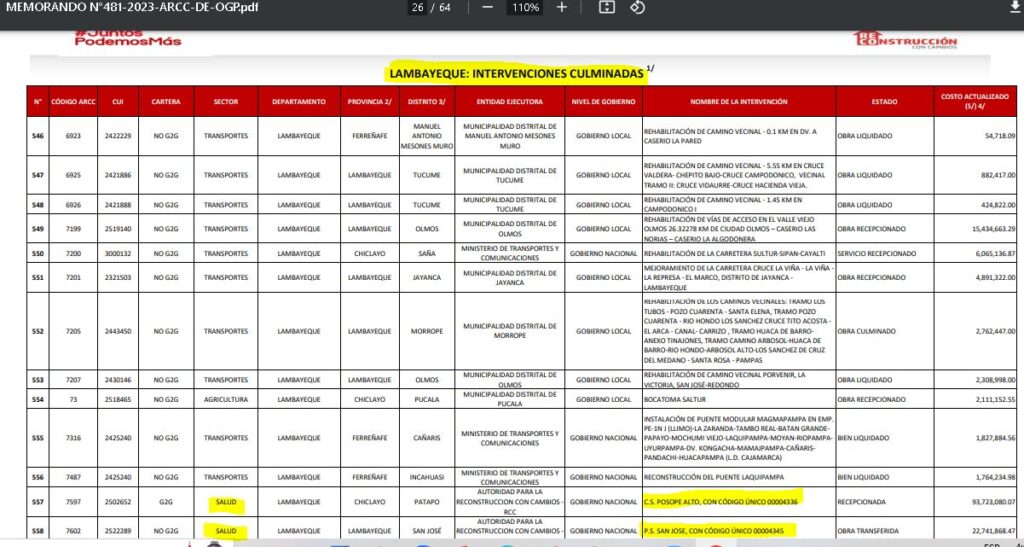Screen dimensions: 1024x547
Task: Select CUI value 2422229 in row 546
Action: (118, 136)
